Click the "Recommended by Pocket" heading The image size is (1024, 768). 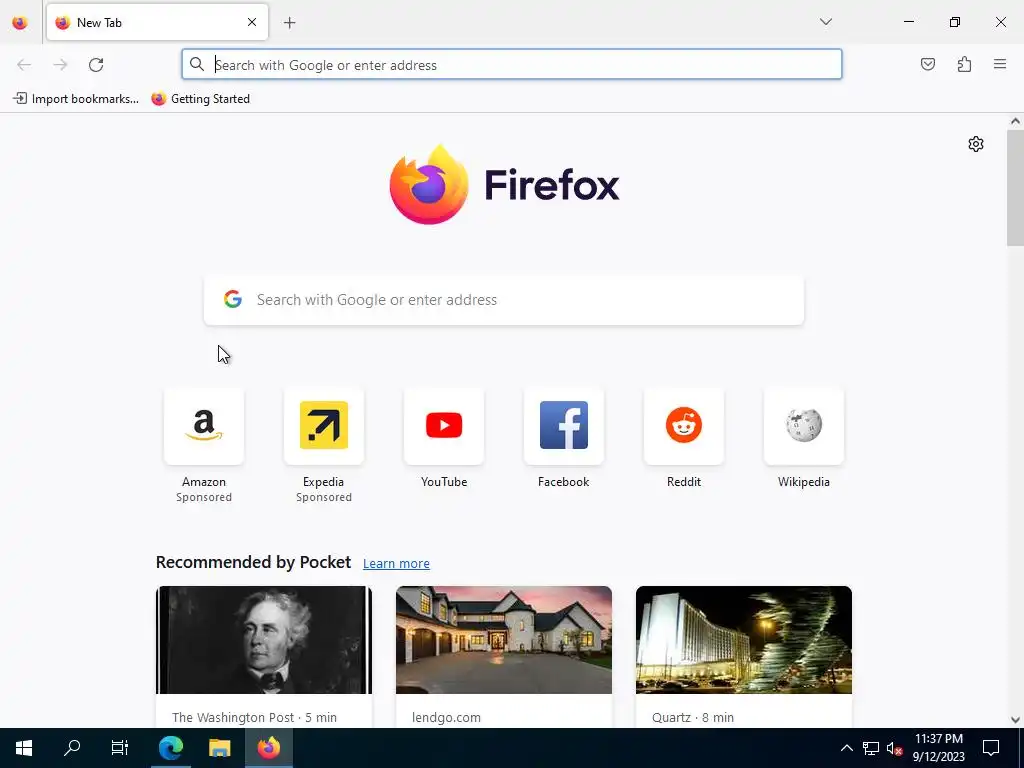253,562
